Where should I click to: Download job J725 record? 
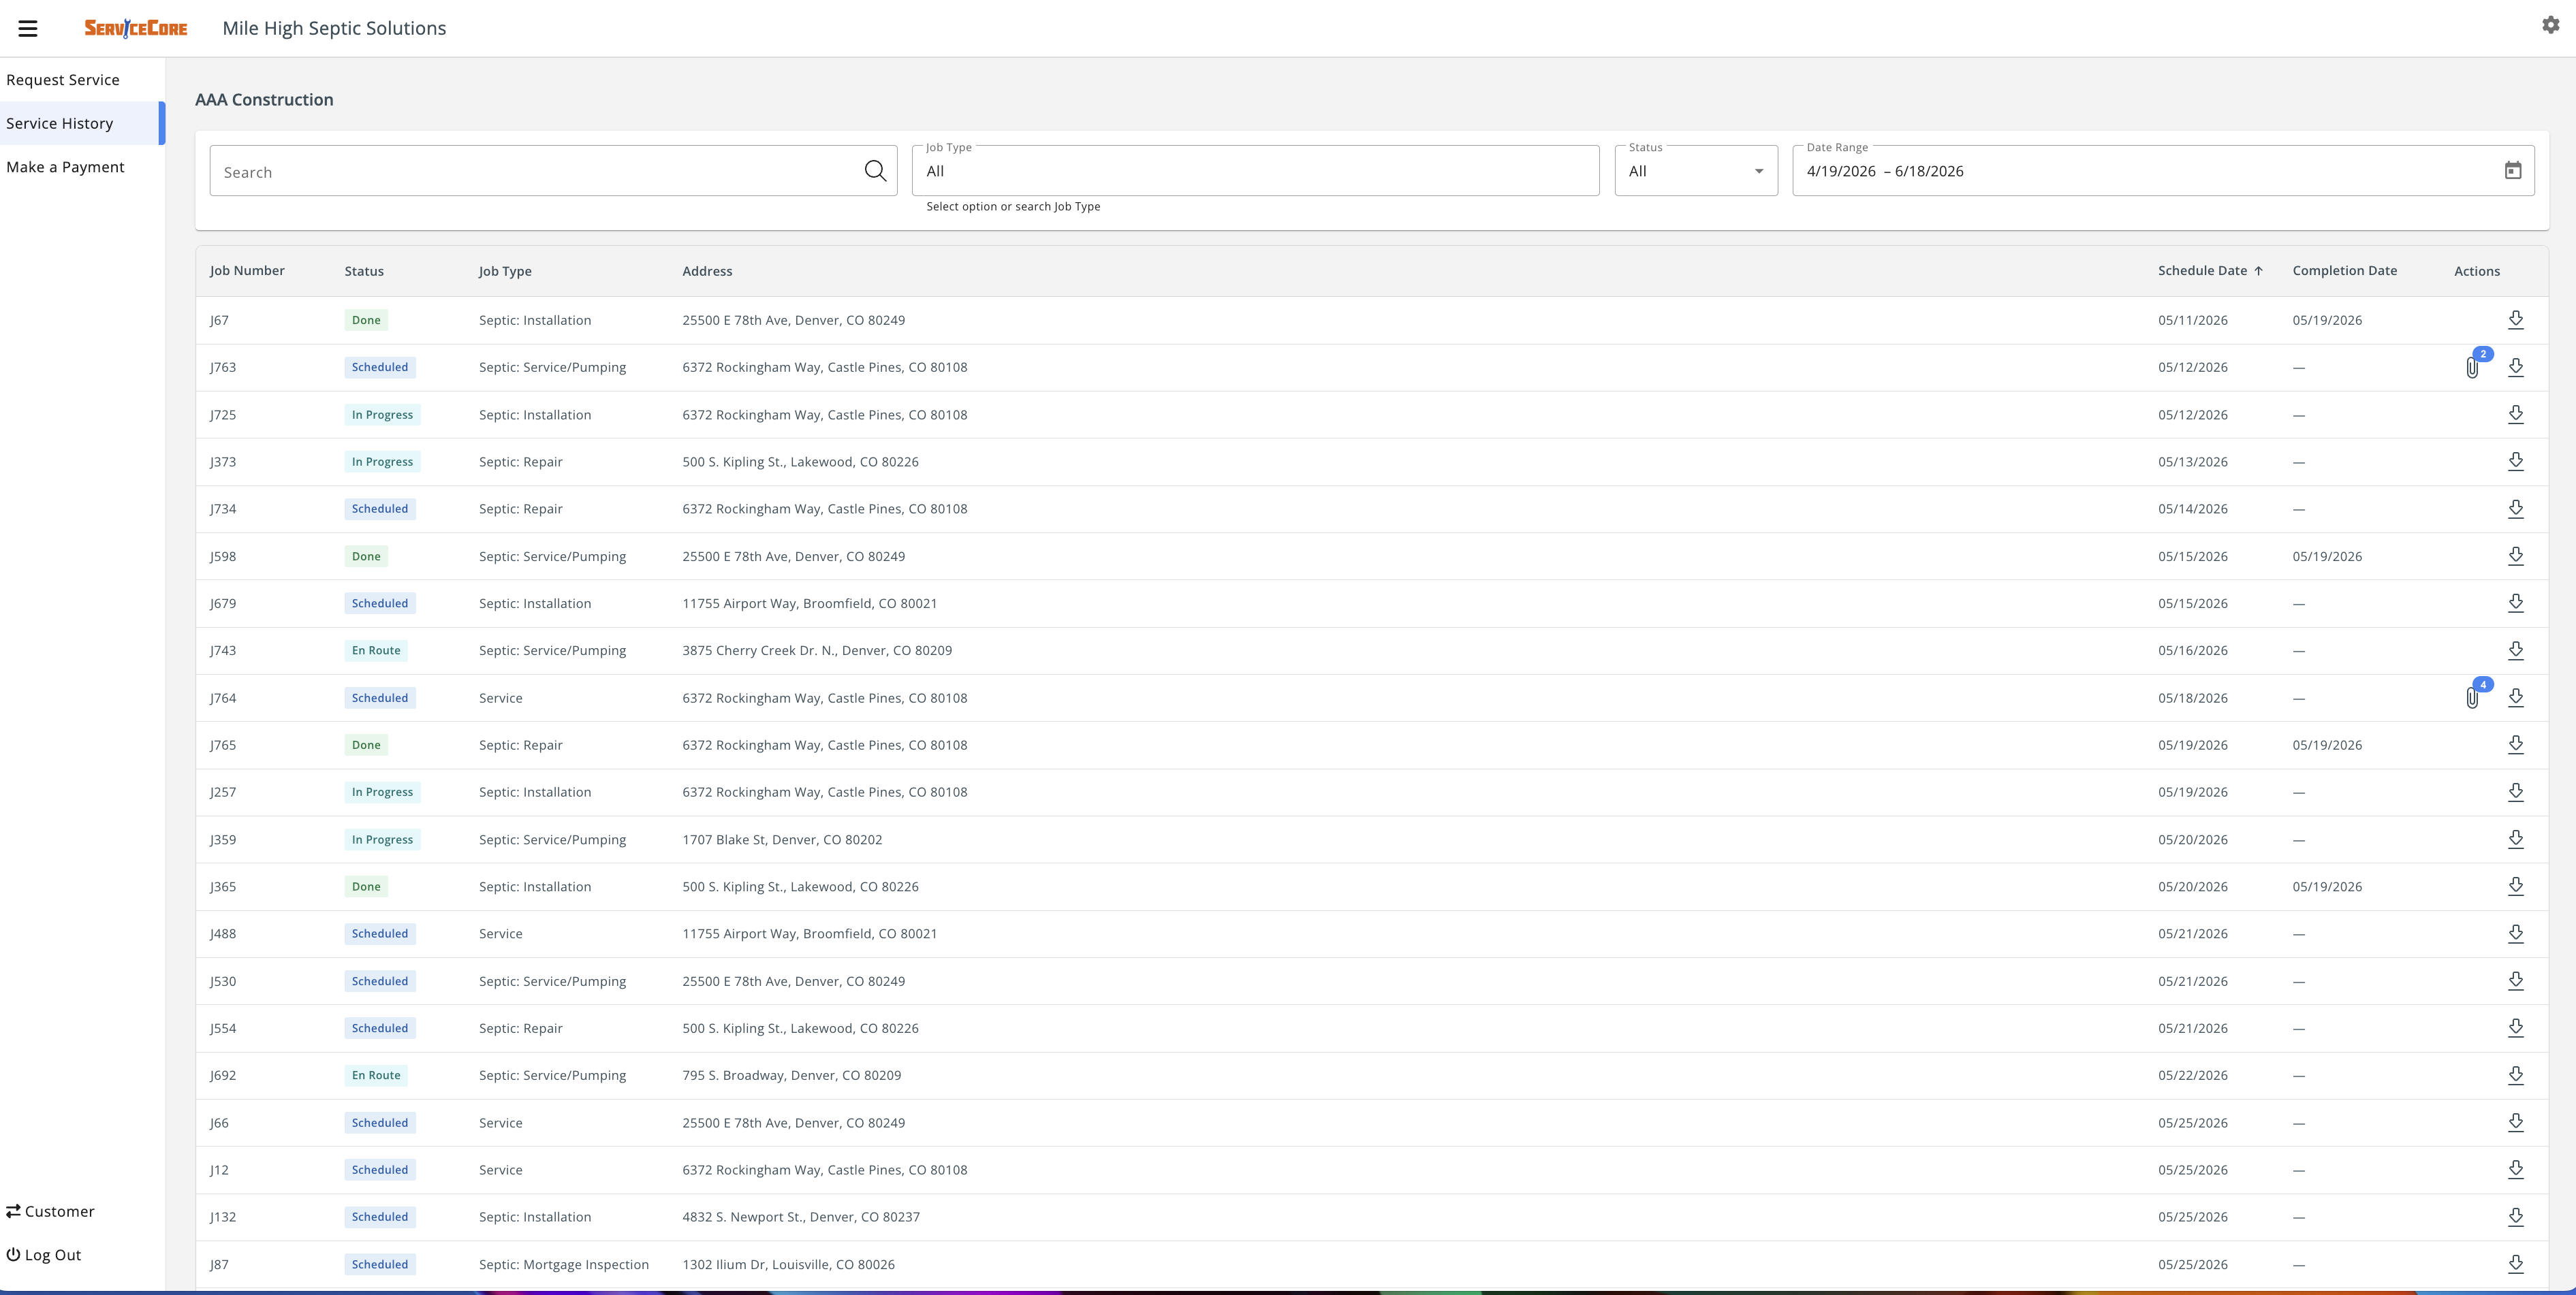2516,414
